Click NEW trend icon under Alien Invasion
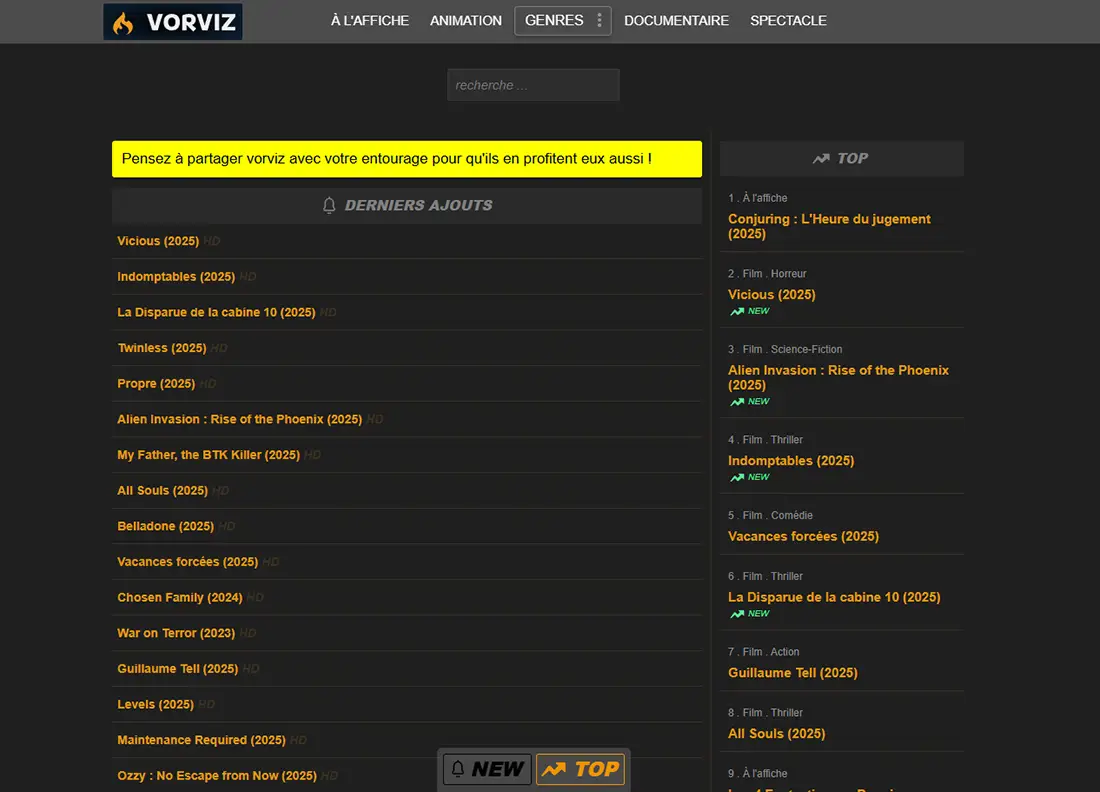 [737, 401]
